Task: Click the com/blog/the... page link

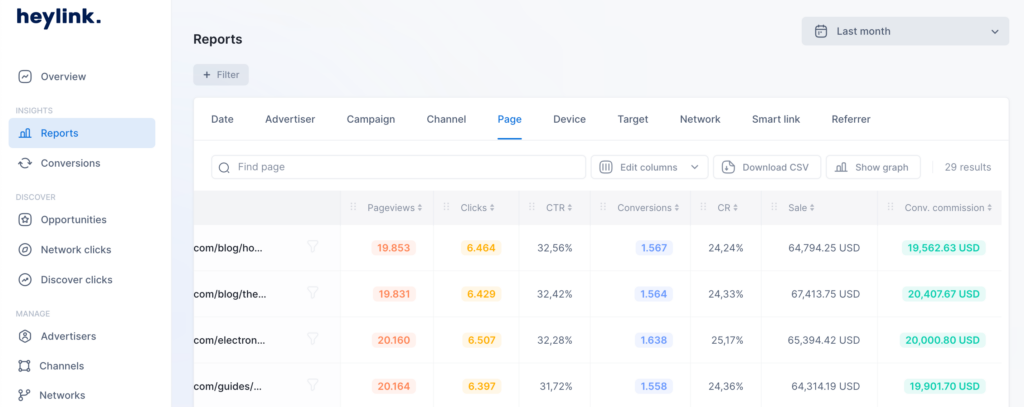Action: (x=231, y=294)
